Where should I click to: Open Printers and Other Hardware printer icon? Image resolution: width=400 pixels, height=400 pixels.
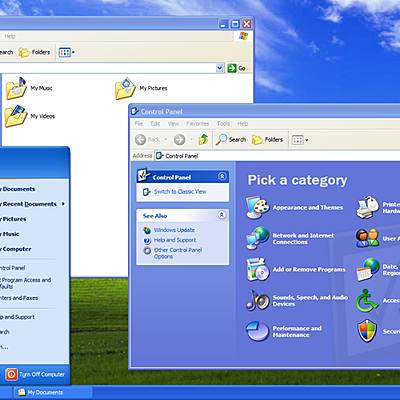coord(368,207)
